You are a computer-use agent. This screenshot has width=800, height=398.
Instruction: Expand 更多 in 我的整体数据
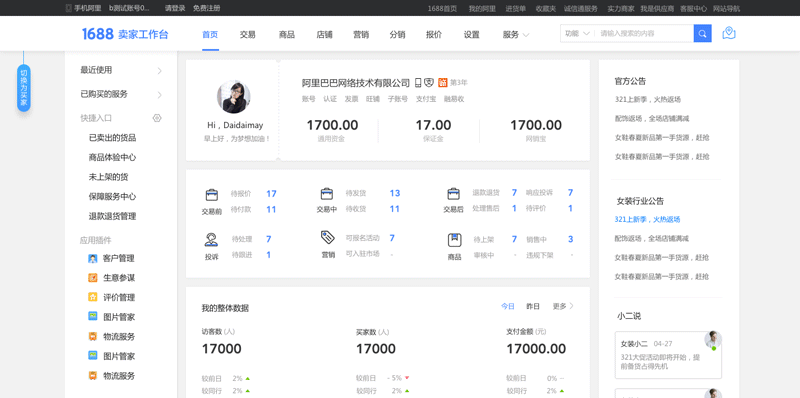(563, 306)
